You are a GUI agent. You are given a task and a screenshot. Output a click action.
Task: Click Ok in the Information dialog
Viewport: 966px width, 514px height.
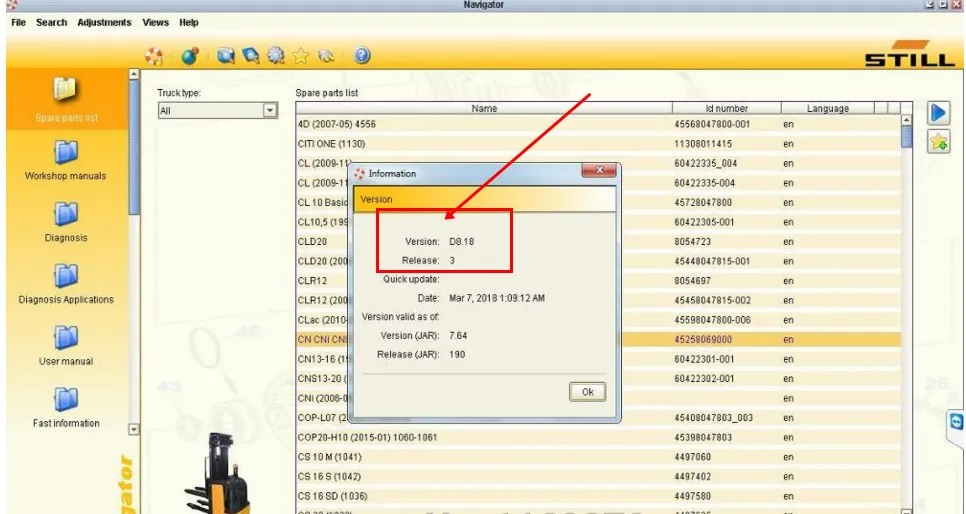587,392
